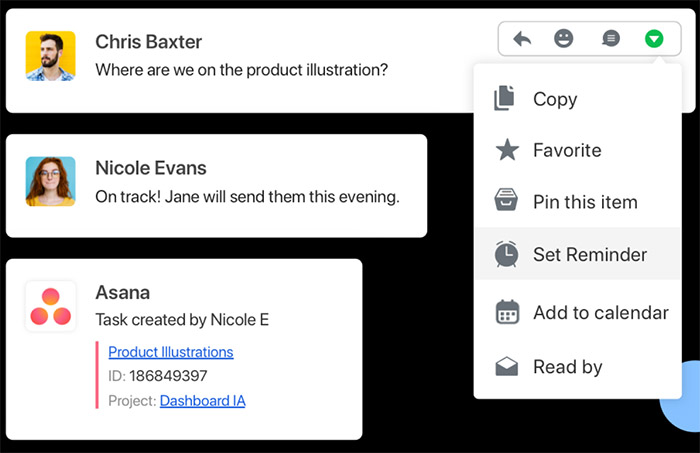Follow the Dashboard IA project link
Screen dimensions: 700x453
pyautogui.click(x=202, y=400)
